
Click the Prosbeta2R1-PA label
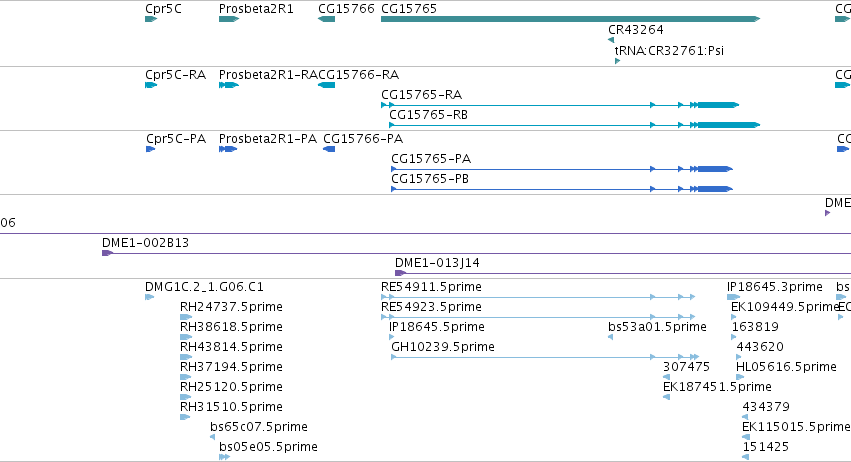(268, 139)
